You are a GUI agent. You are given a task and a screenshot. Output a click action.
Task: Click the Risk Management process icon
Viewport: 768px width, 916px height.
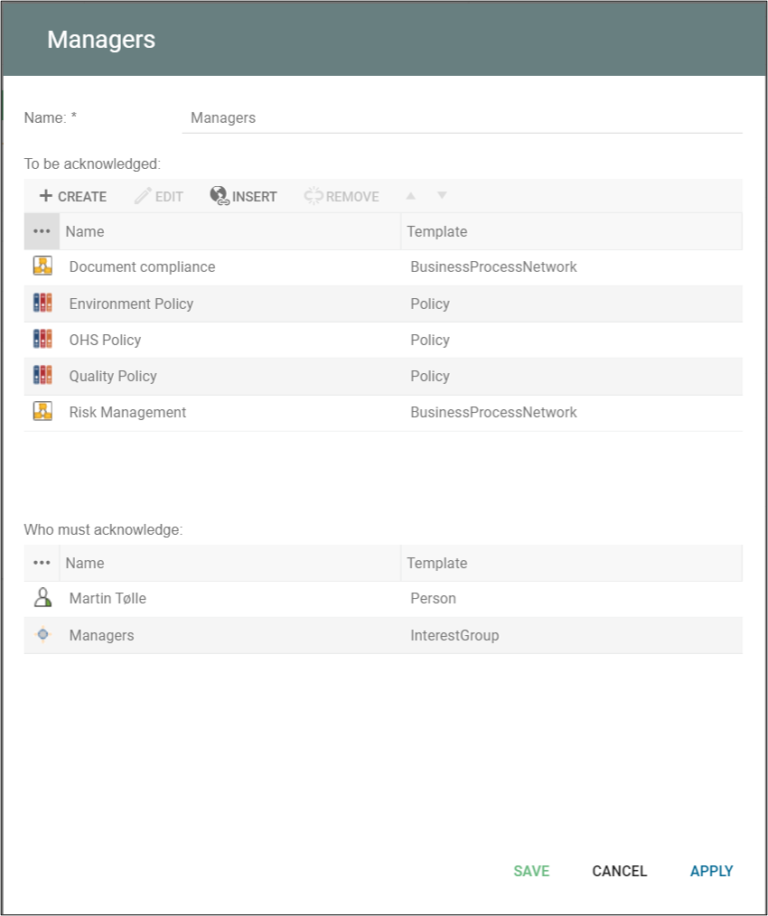click(x=42, y=412)
